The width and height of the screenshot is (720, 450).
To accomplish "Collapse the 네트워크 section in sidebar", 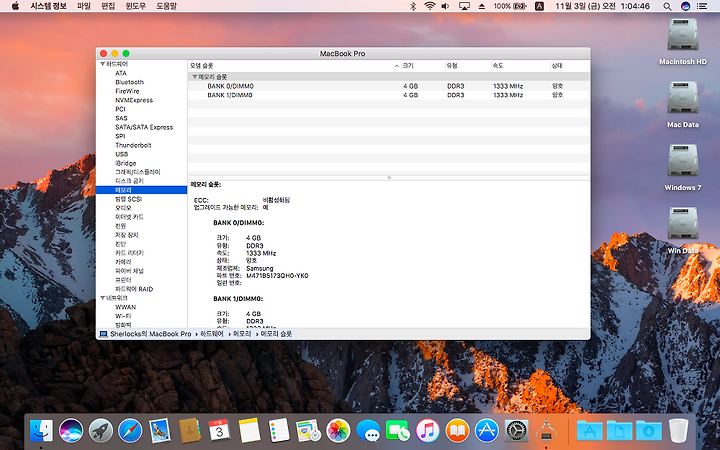I will 102,298.
